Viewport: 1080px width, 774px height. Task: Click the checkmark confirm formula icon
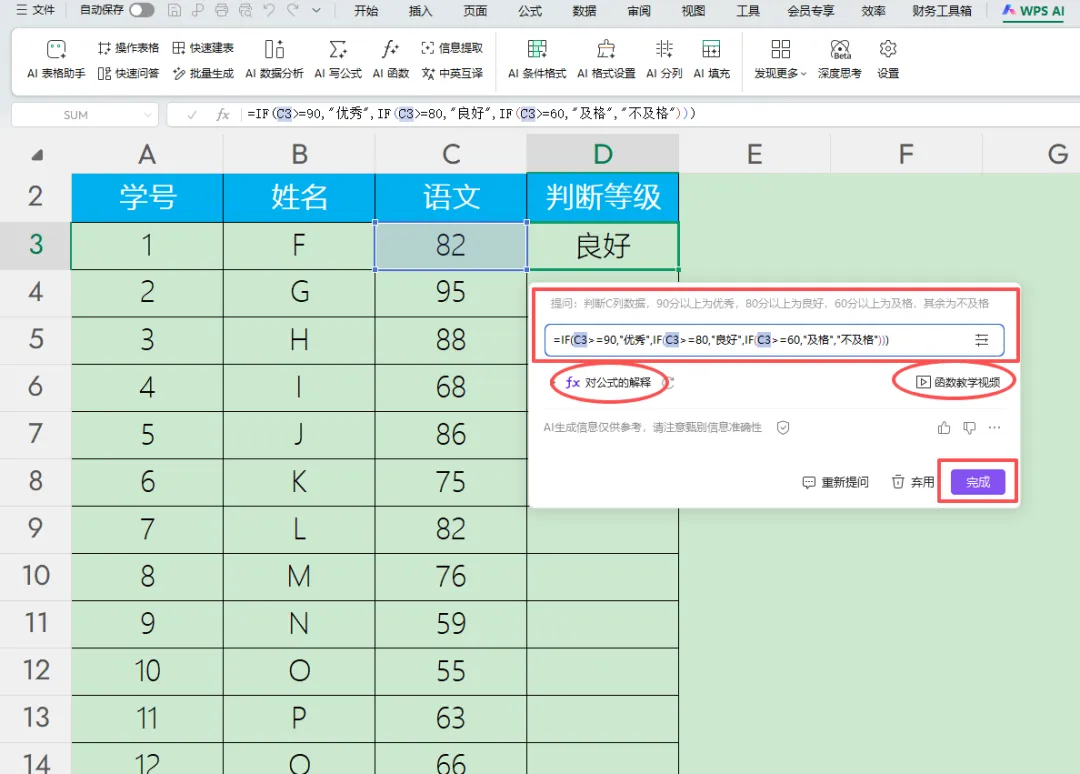coord(191,115)
